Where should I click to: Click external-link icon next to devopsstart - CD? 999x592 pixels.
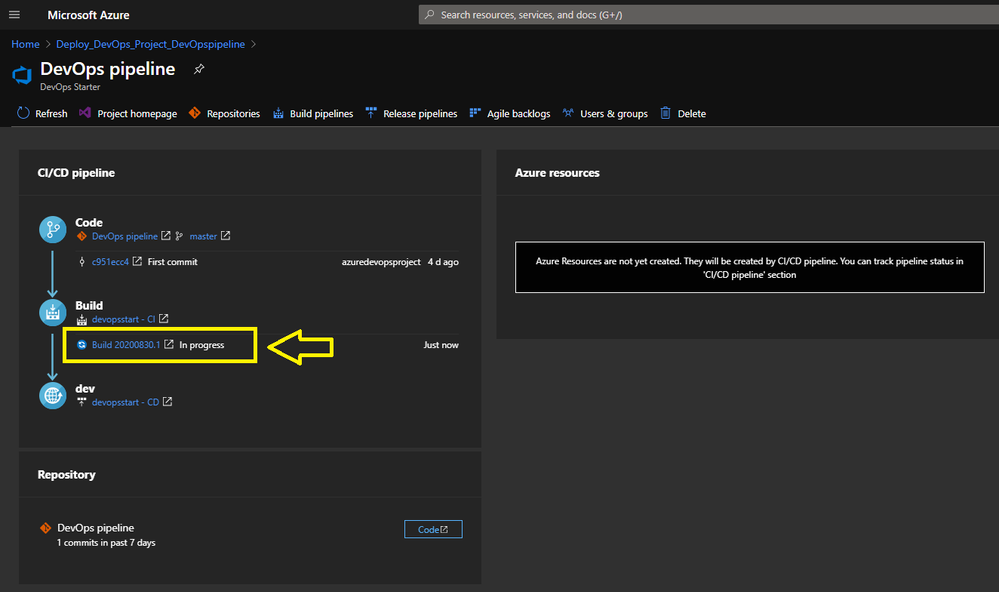pyautogui.click(x=168, y=401)
